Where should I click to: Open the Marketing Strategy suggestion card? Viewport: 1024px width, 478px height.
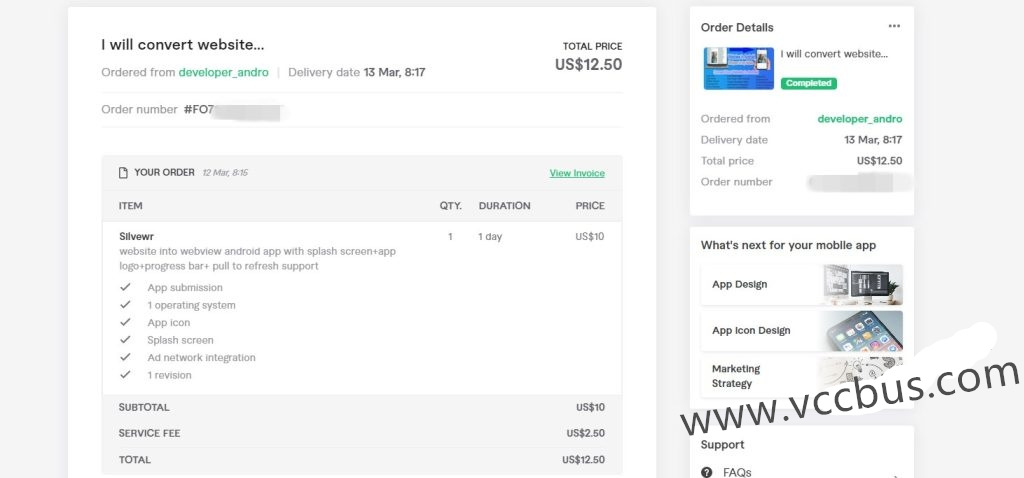tap(801, 376)
